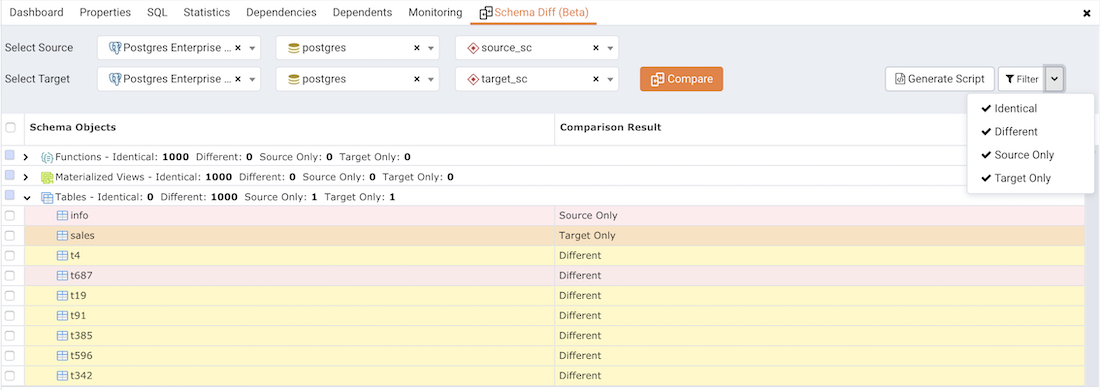Click the Filter button
Screen dimensions: 1100x390
pos(1021,79)
